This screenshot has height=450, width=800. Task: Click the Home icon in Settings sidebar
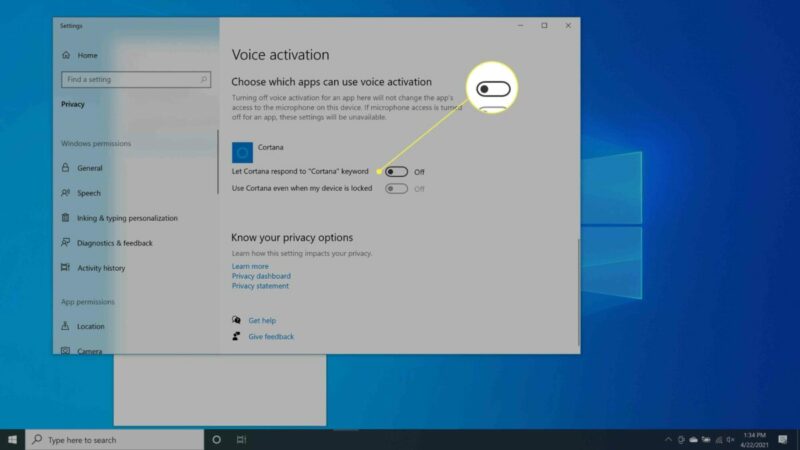pyautogui.click(x=66, y=55)
